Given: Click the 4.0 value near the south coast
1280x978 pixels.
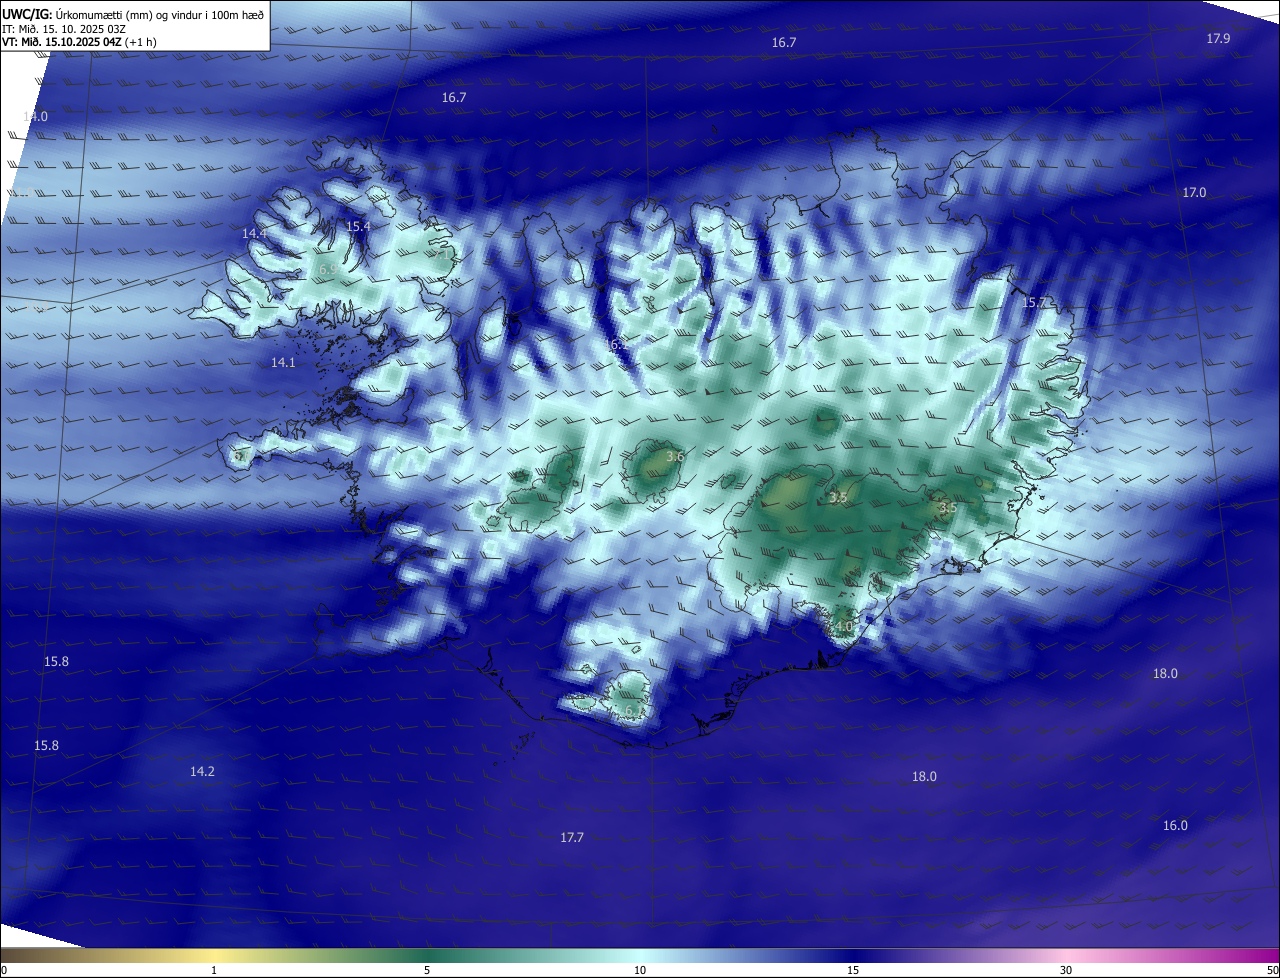Looking at the screenshot, I should click(843, 627).
